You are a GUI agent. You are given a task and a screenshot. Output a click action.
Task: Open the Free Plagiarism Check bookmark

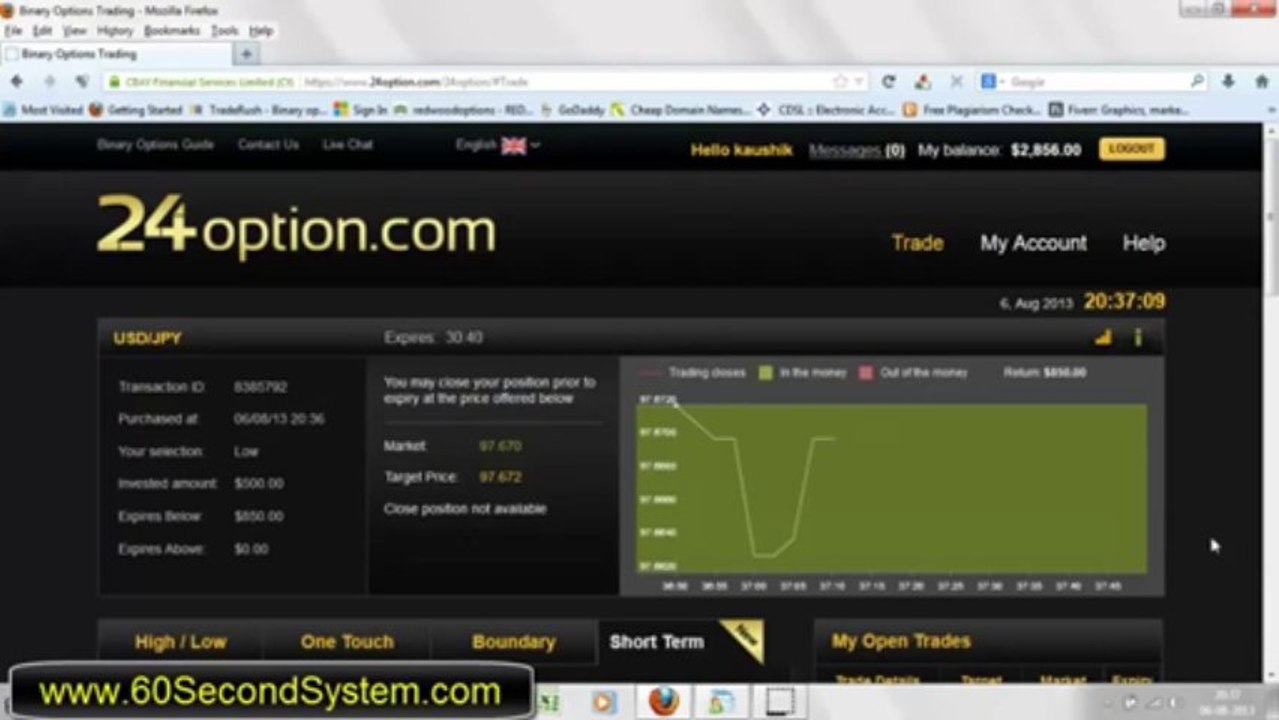971,110
